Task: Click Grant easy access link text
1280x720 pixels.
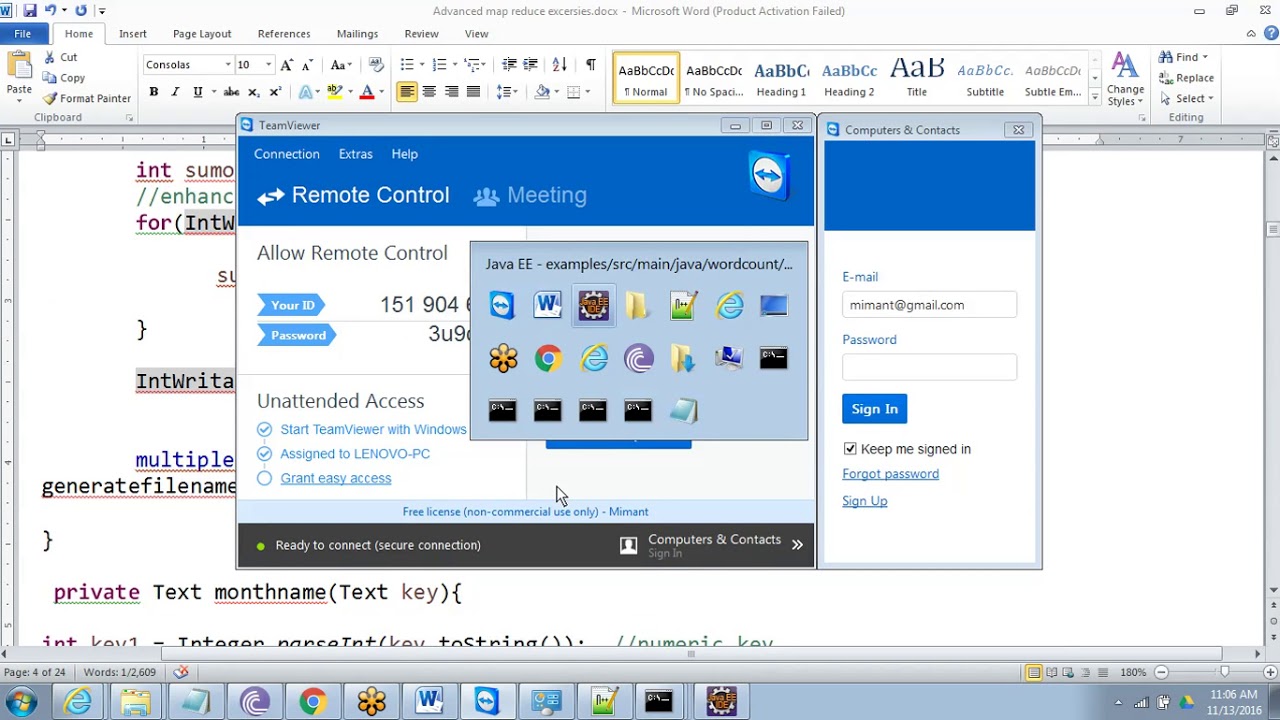Action: (x=336, y=478)
